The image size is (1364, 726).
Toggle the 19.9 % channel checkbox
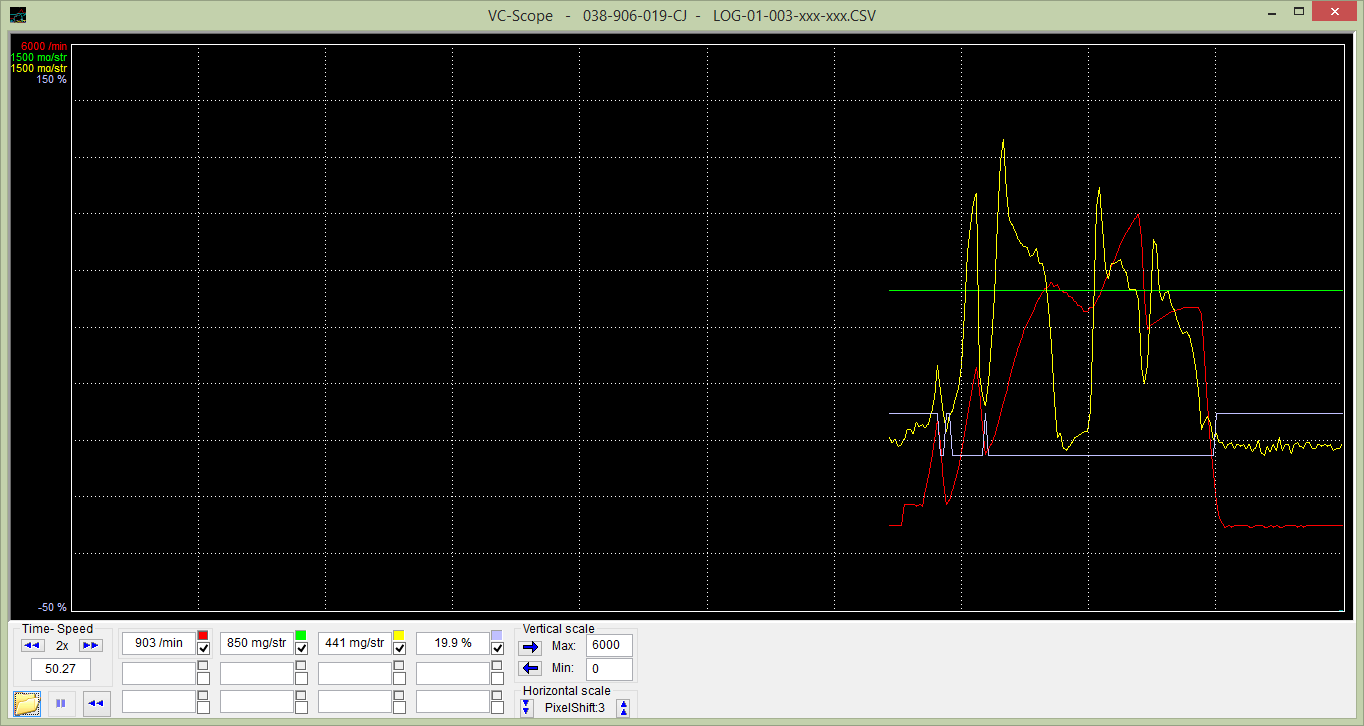497,649
